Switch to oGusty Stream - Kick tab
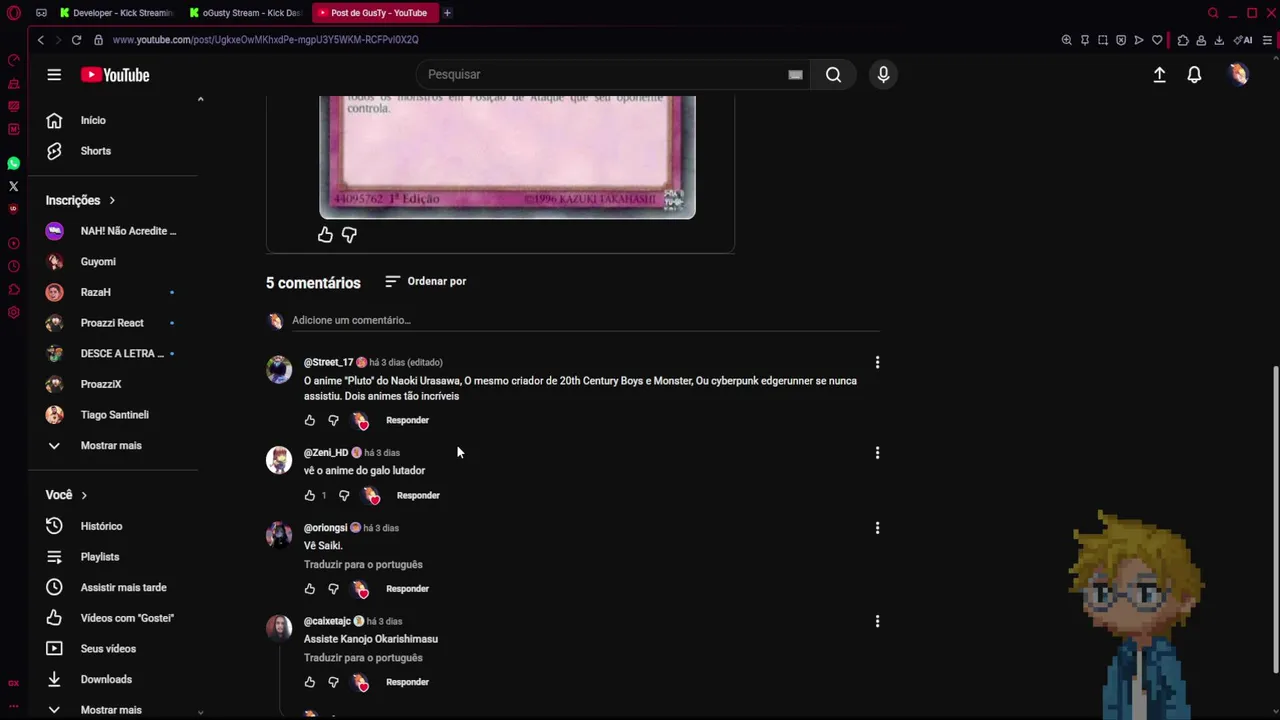The image size is (1280, 720). (244, 13)
